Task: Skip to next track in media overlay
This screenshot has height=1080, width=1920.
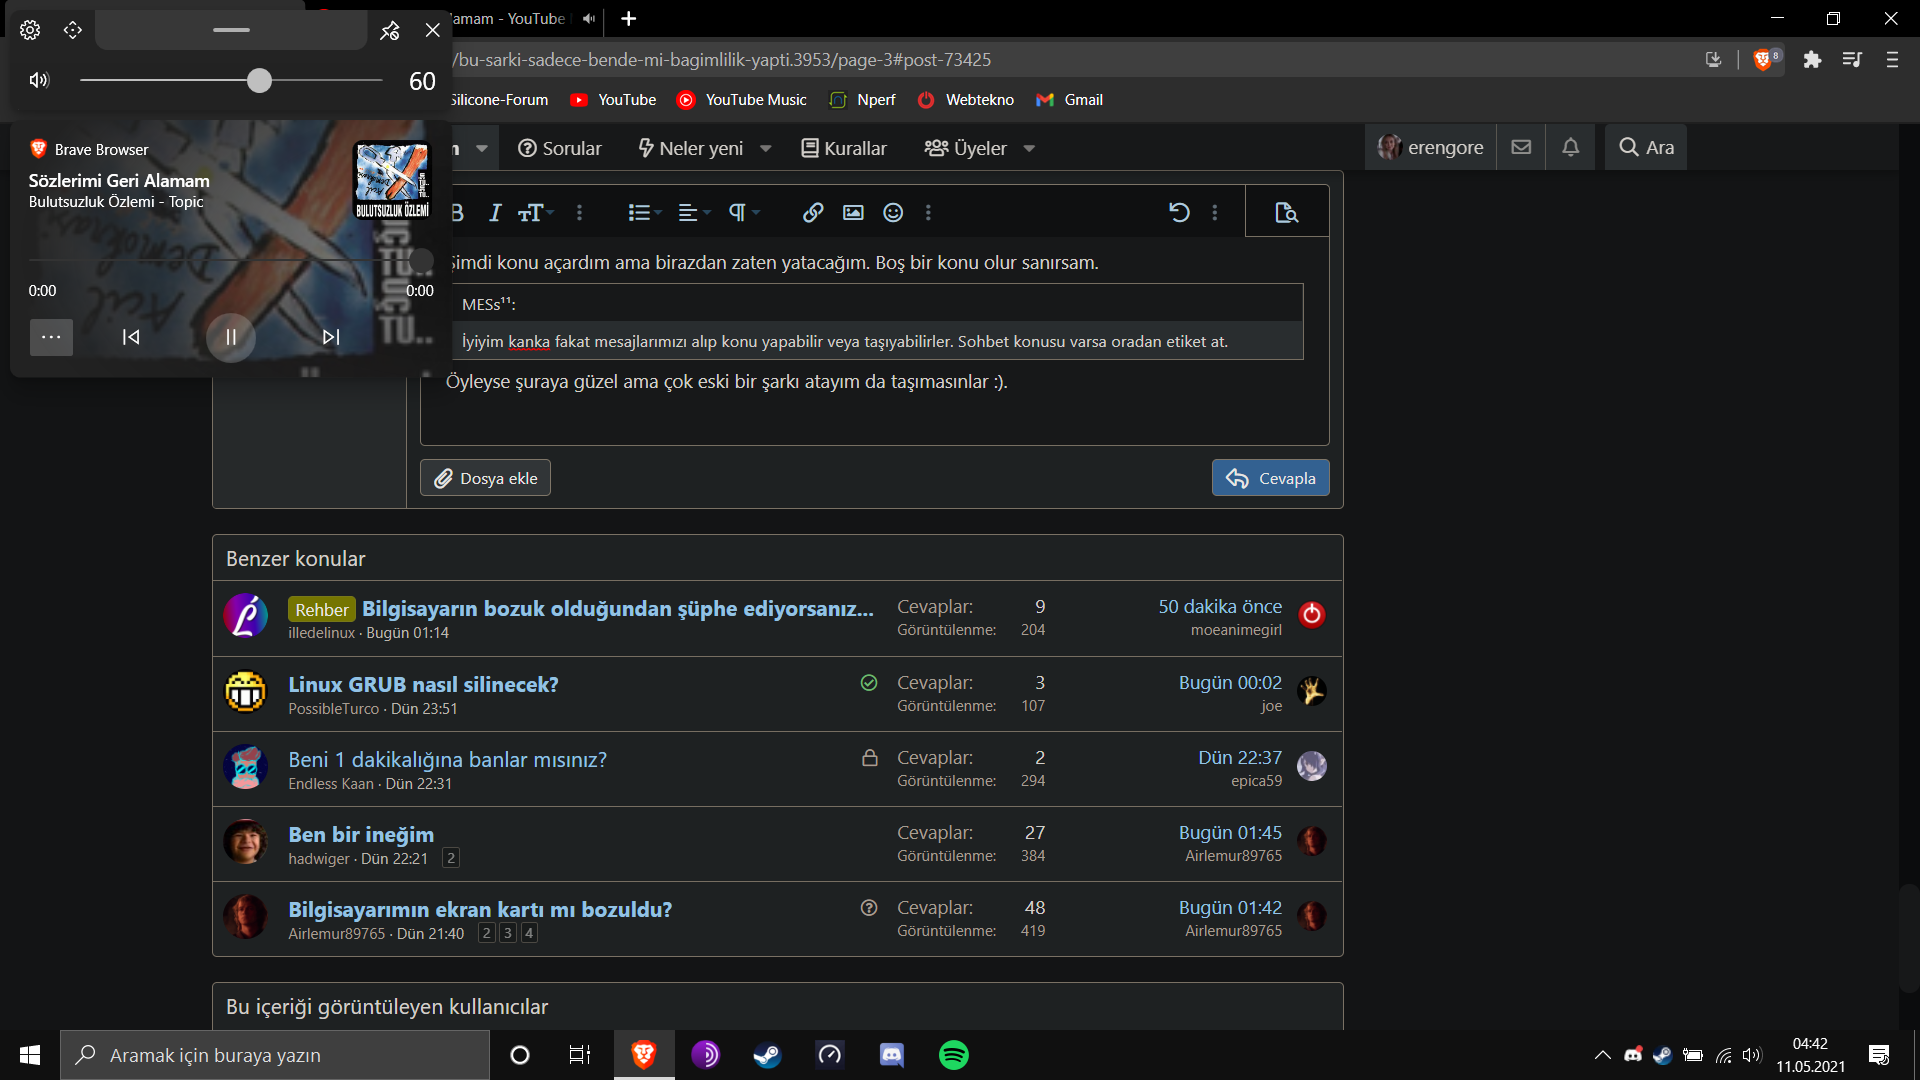Action: click(x=331, y=337)
